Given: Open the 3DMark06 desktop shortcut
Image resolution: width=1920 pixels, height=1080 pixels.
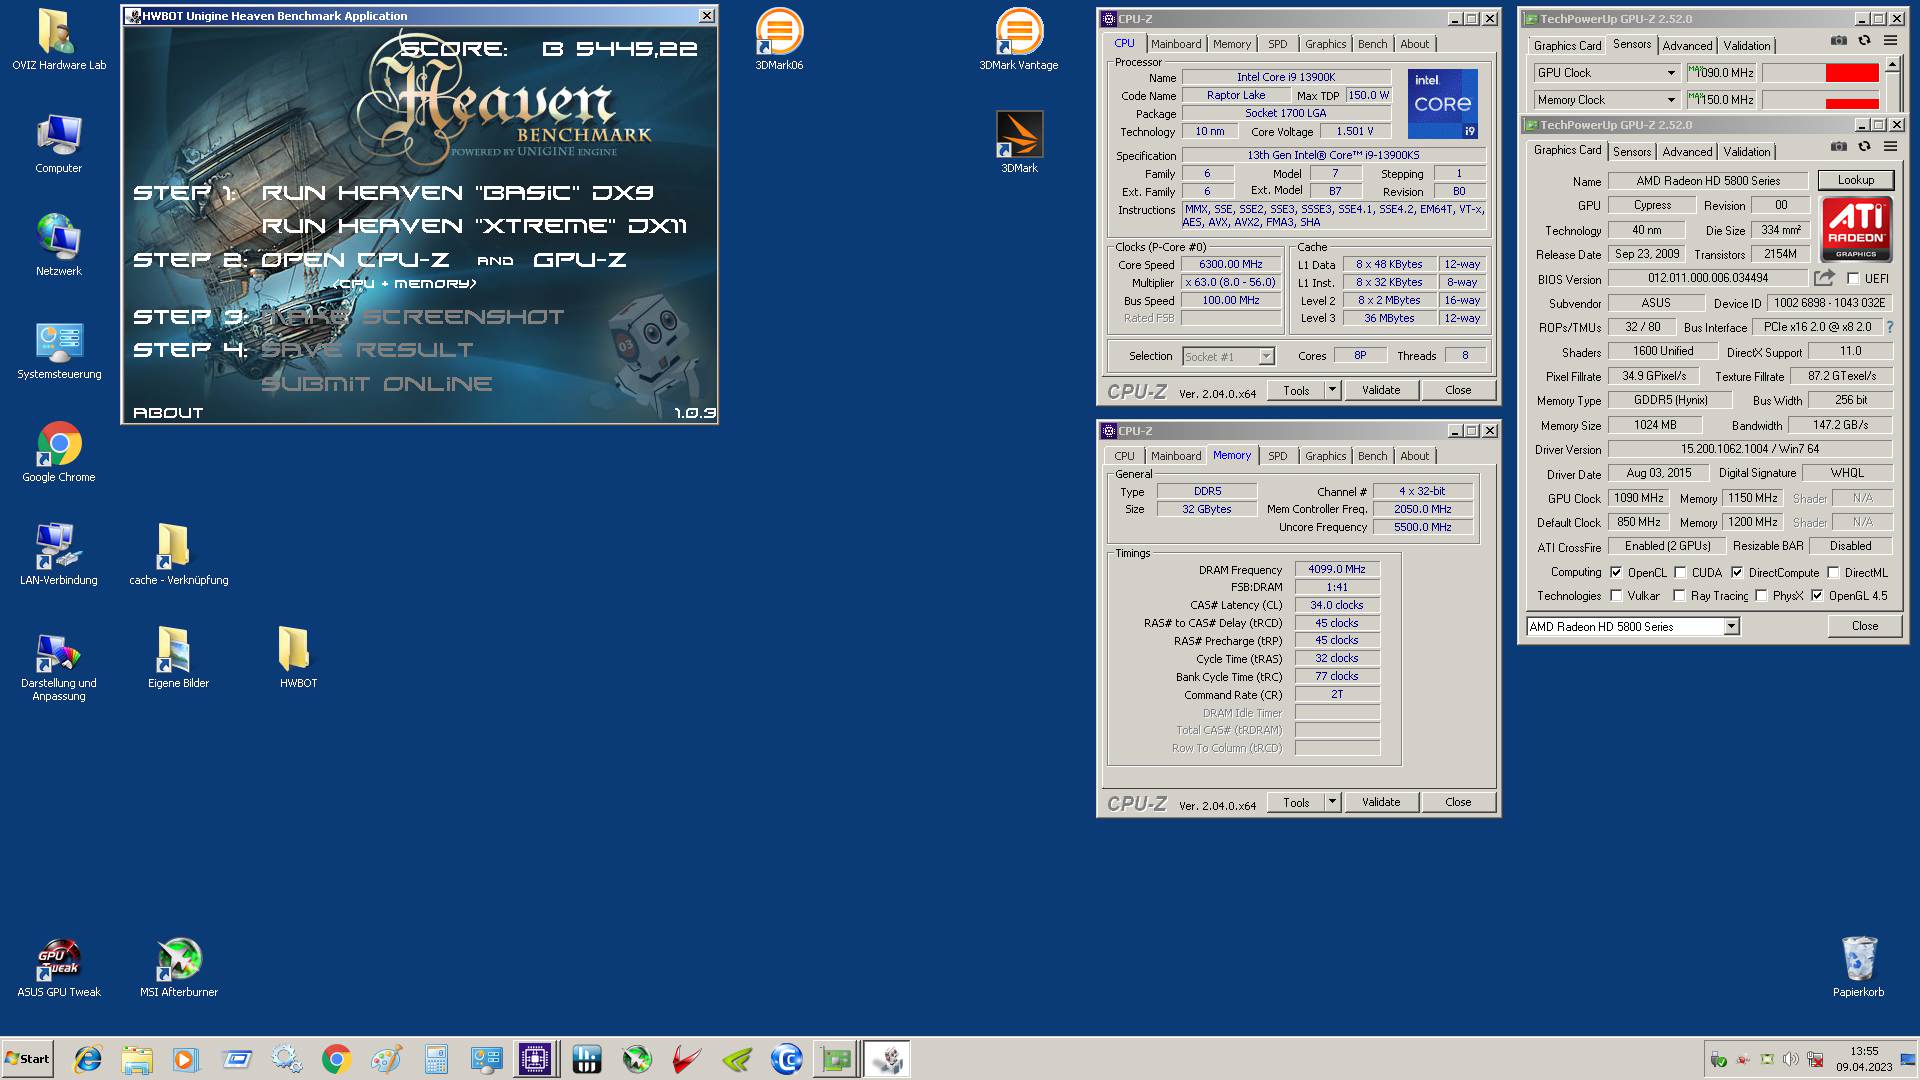Looking at the screenshot, I should click(x=779, y=40).
